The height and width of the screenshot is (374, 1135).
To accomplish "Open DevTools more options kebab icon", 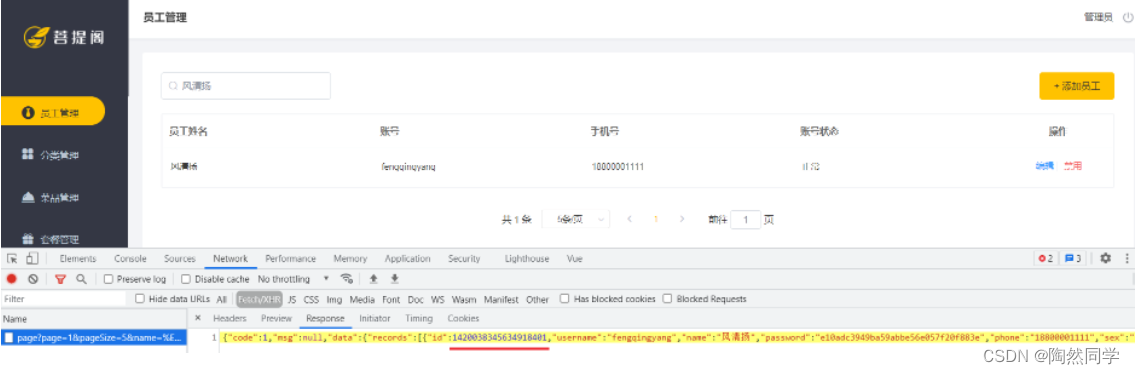I will pos(1126,258).
